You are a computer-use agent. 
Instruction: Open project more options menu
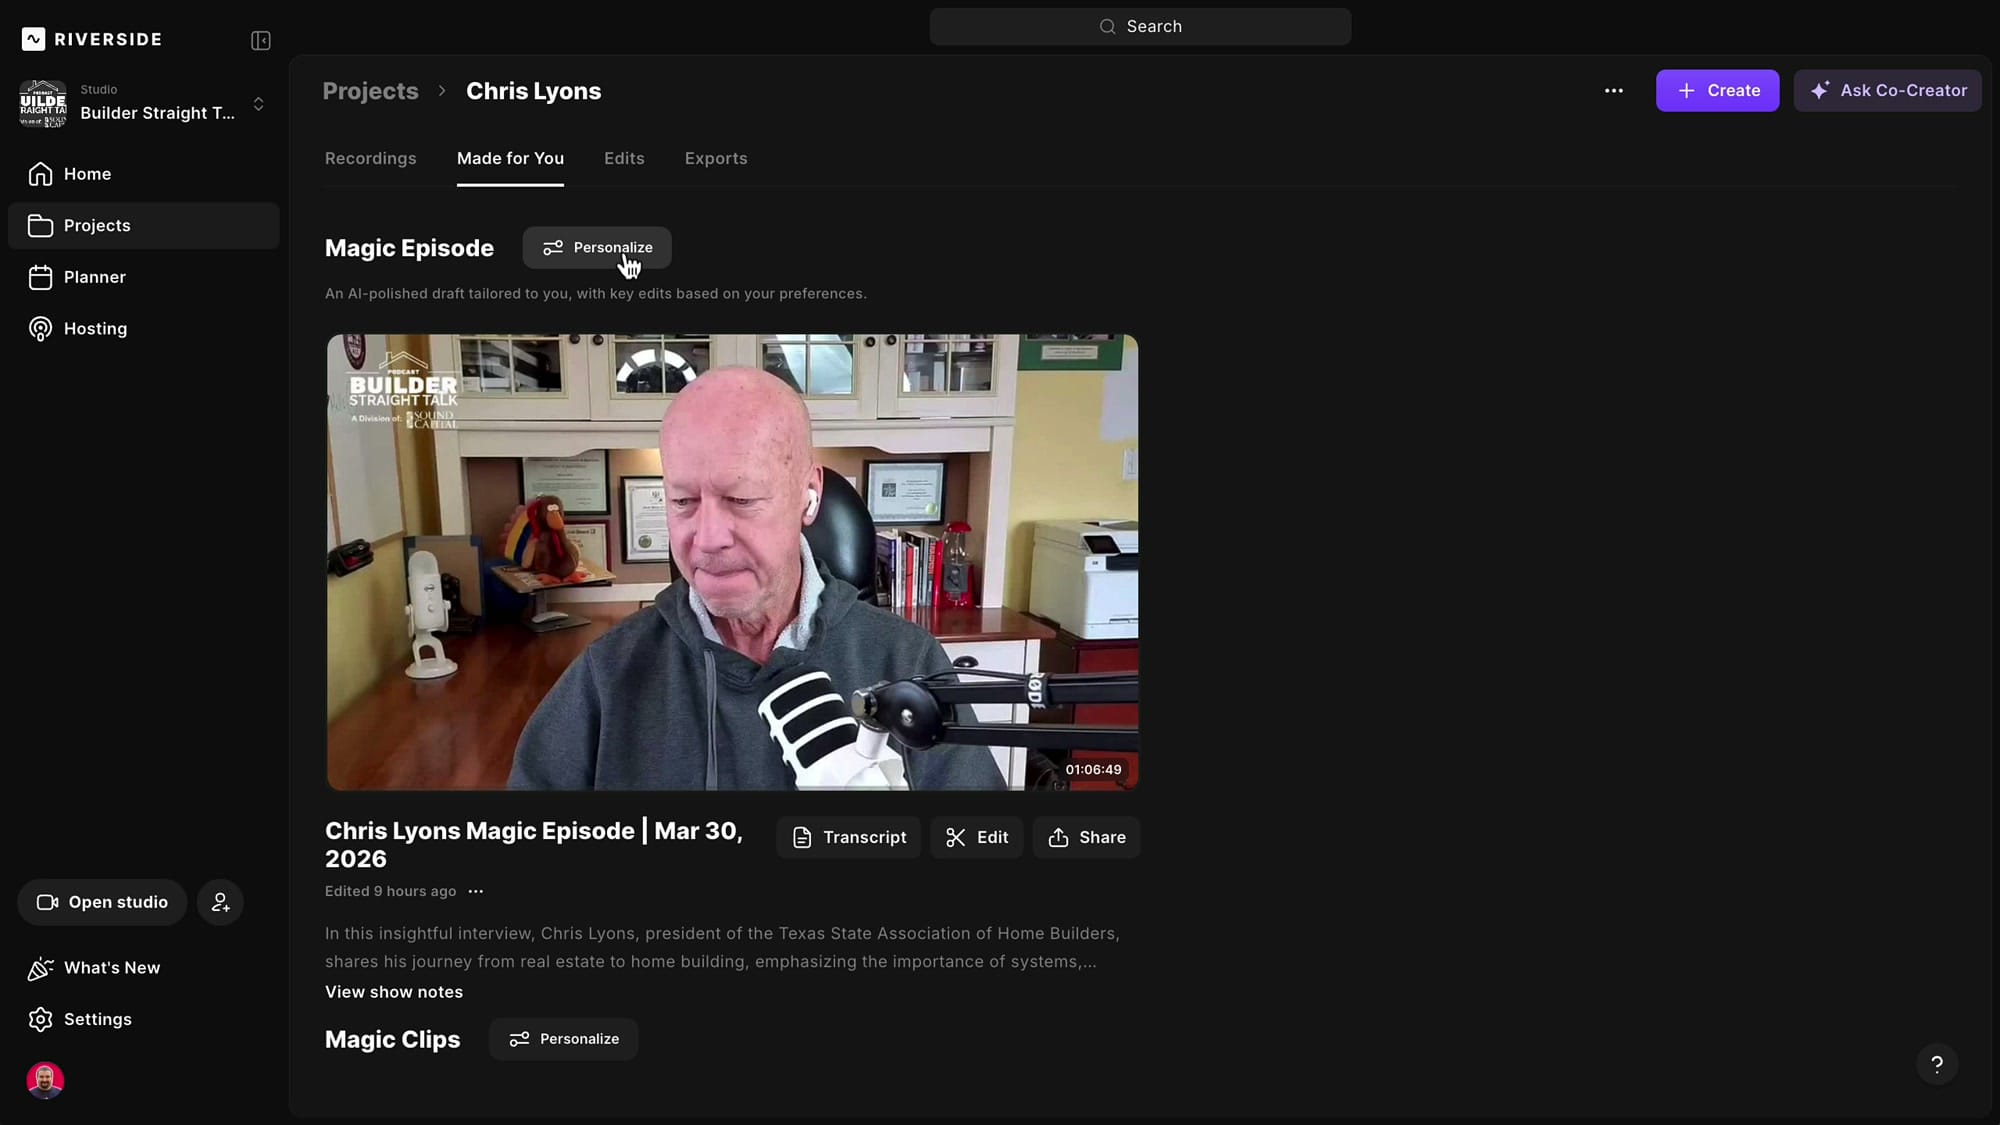coord(1613,91)
